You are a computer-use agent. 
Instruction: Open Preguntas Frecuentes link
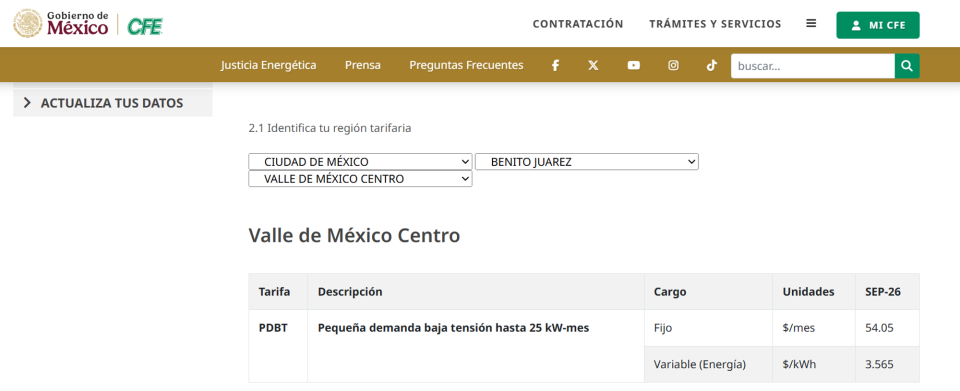pyautogui.click(x=467, y=65)
